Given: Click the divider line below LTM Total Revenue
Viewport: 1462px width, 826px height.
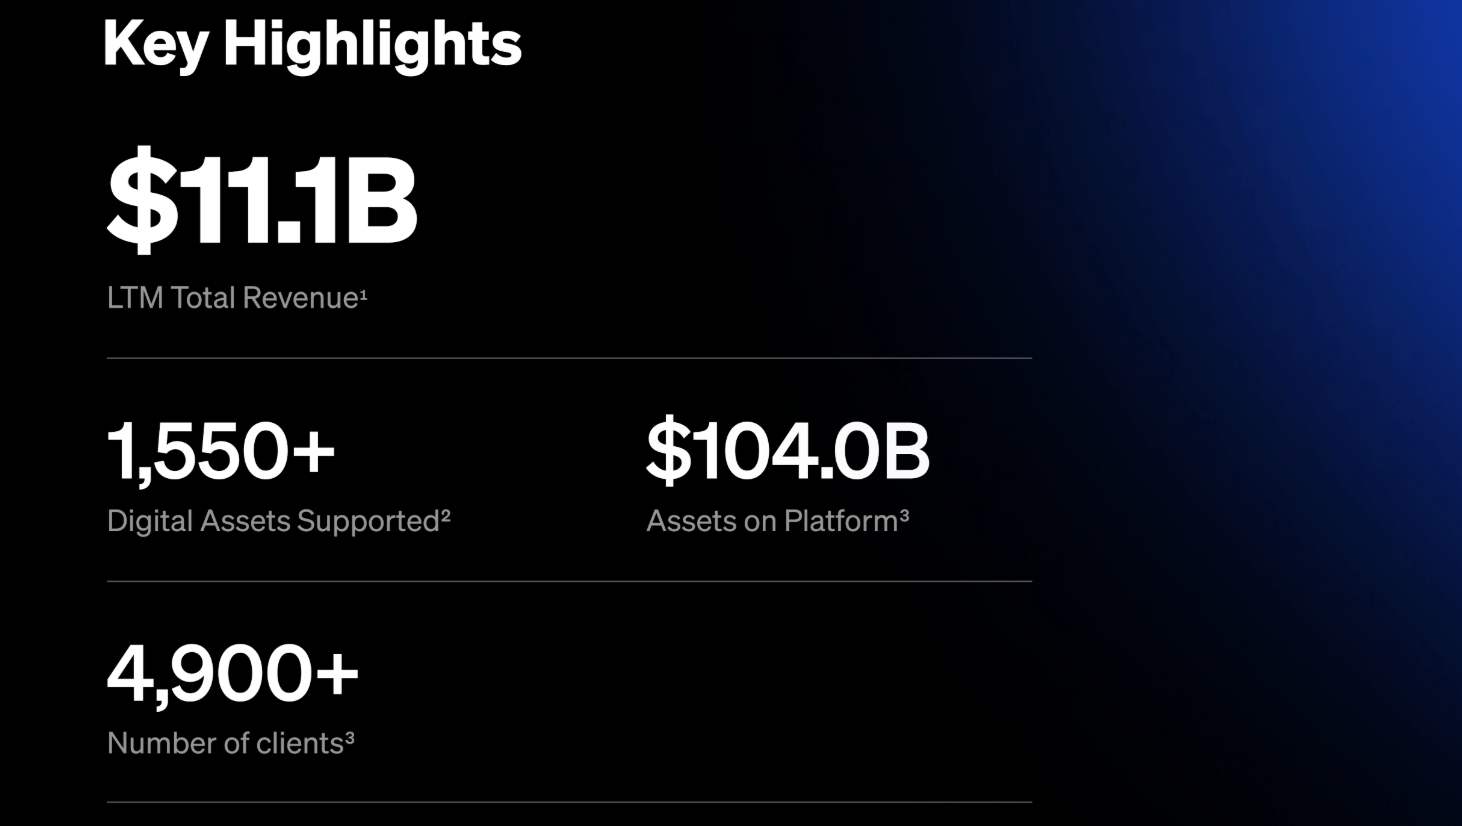Looking at the screenshot, I should tap(568, 358).
